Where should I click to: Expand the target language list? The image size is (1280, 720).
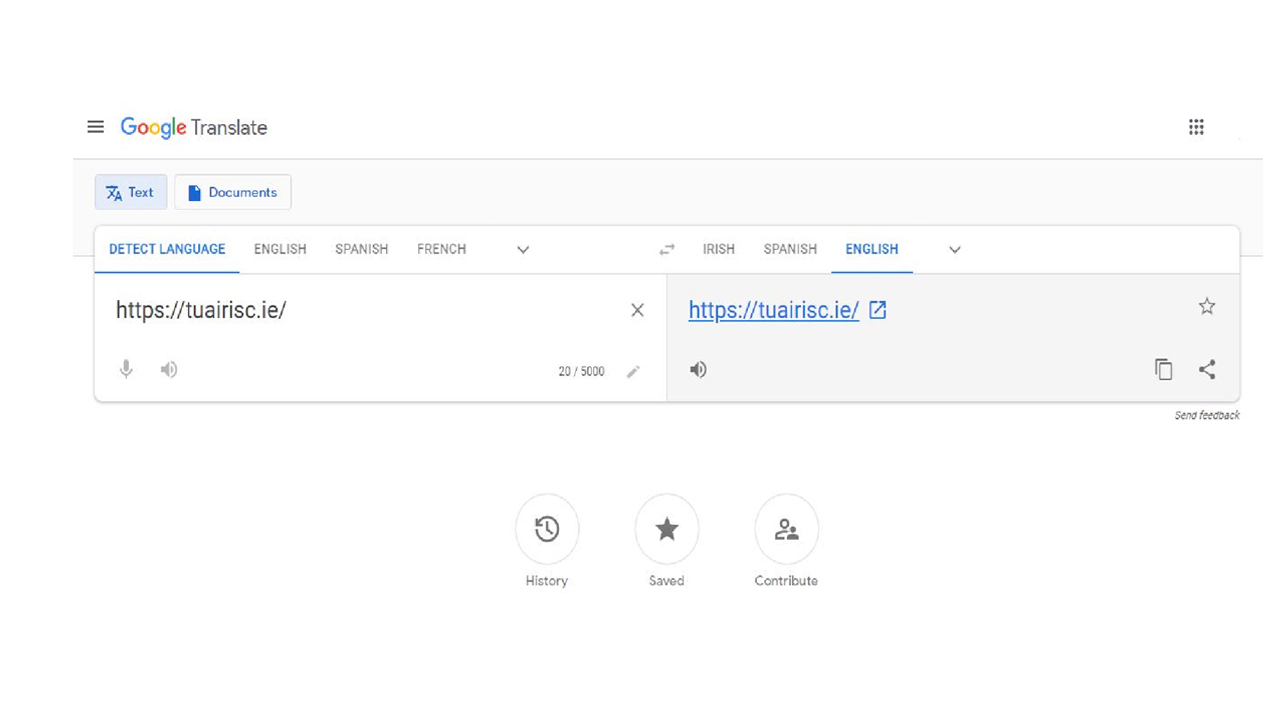coord(955,250)
